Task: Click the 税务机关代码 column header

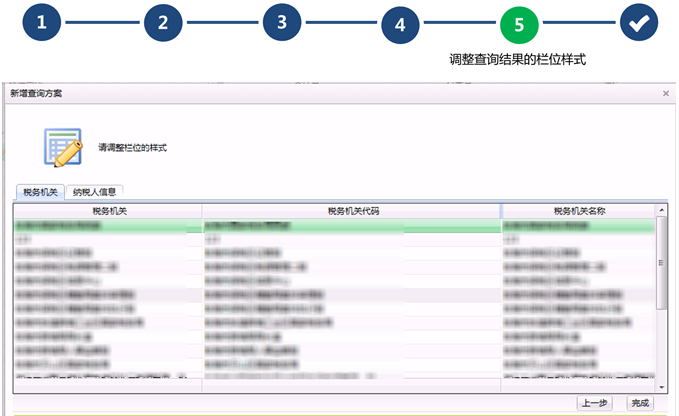Action: (x=352, y=211)
